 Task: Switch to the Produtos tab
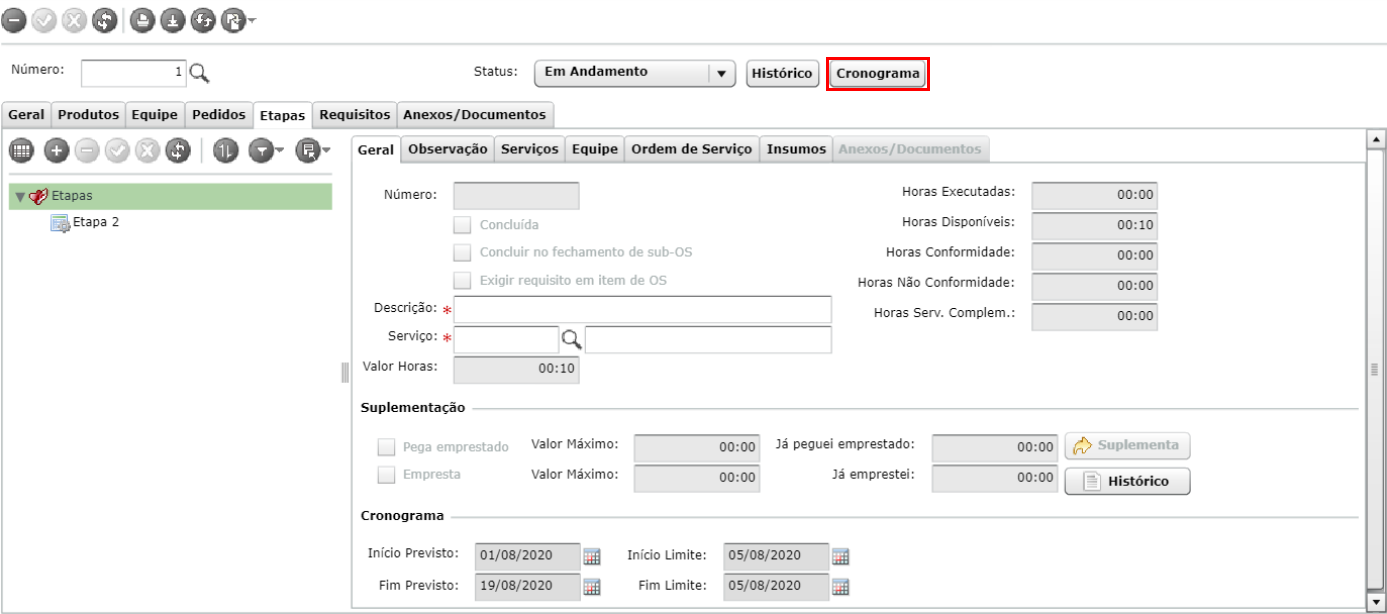coord(88,115)
